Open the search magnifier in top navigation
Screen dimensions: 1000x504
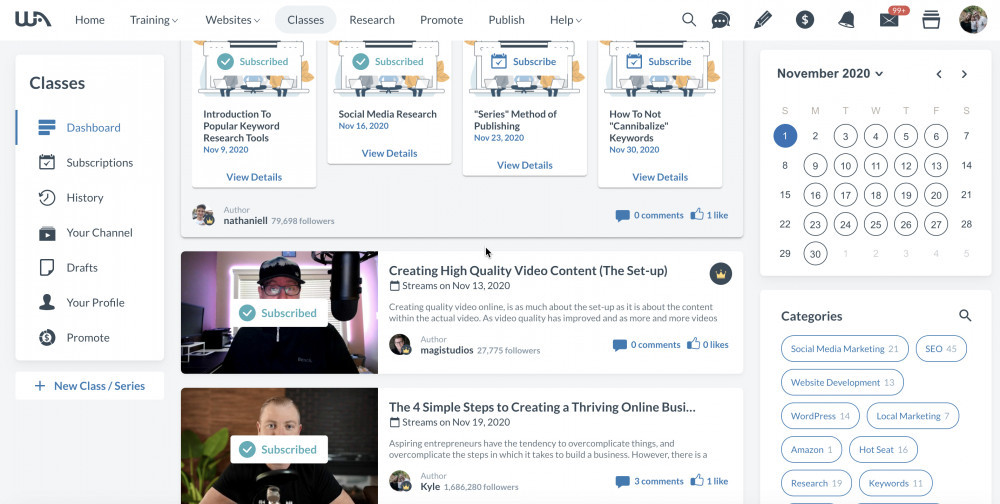[689, 20]
